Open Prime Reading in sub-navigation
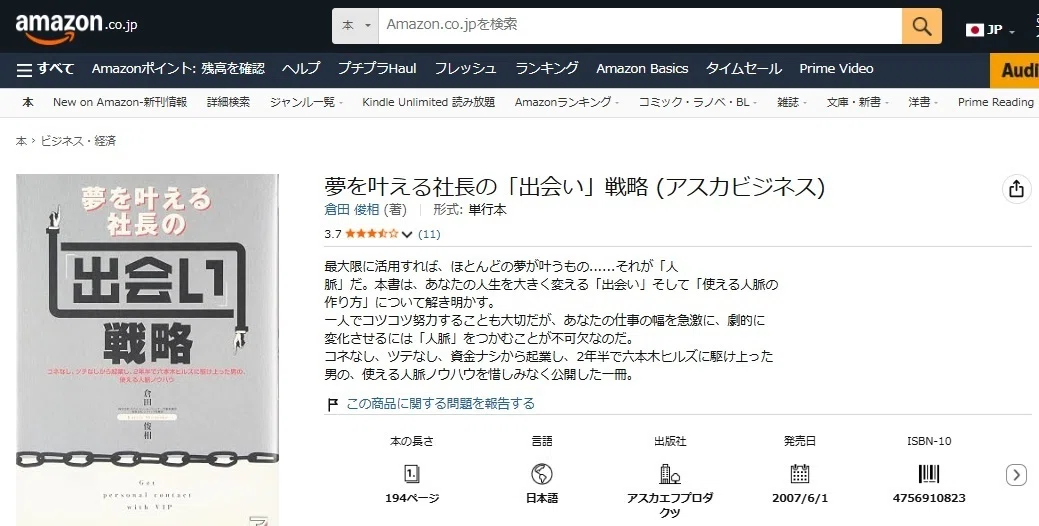Image resolution: width=1039 pixels, height=526 pixels. (995, 102)
